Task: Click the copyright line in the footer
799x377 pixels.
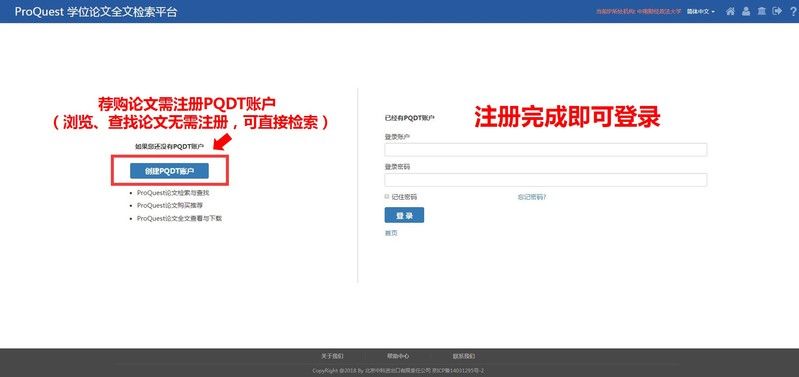Action: [x=398, y=371]
